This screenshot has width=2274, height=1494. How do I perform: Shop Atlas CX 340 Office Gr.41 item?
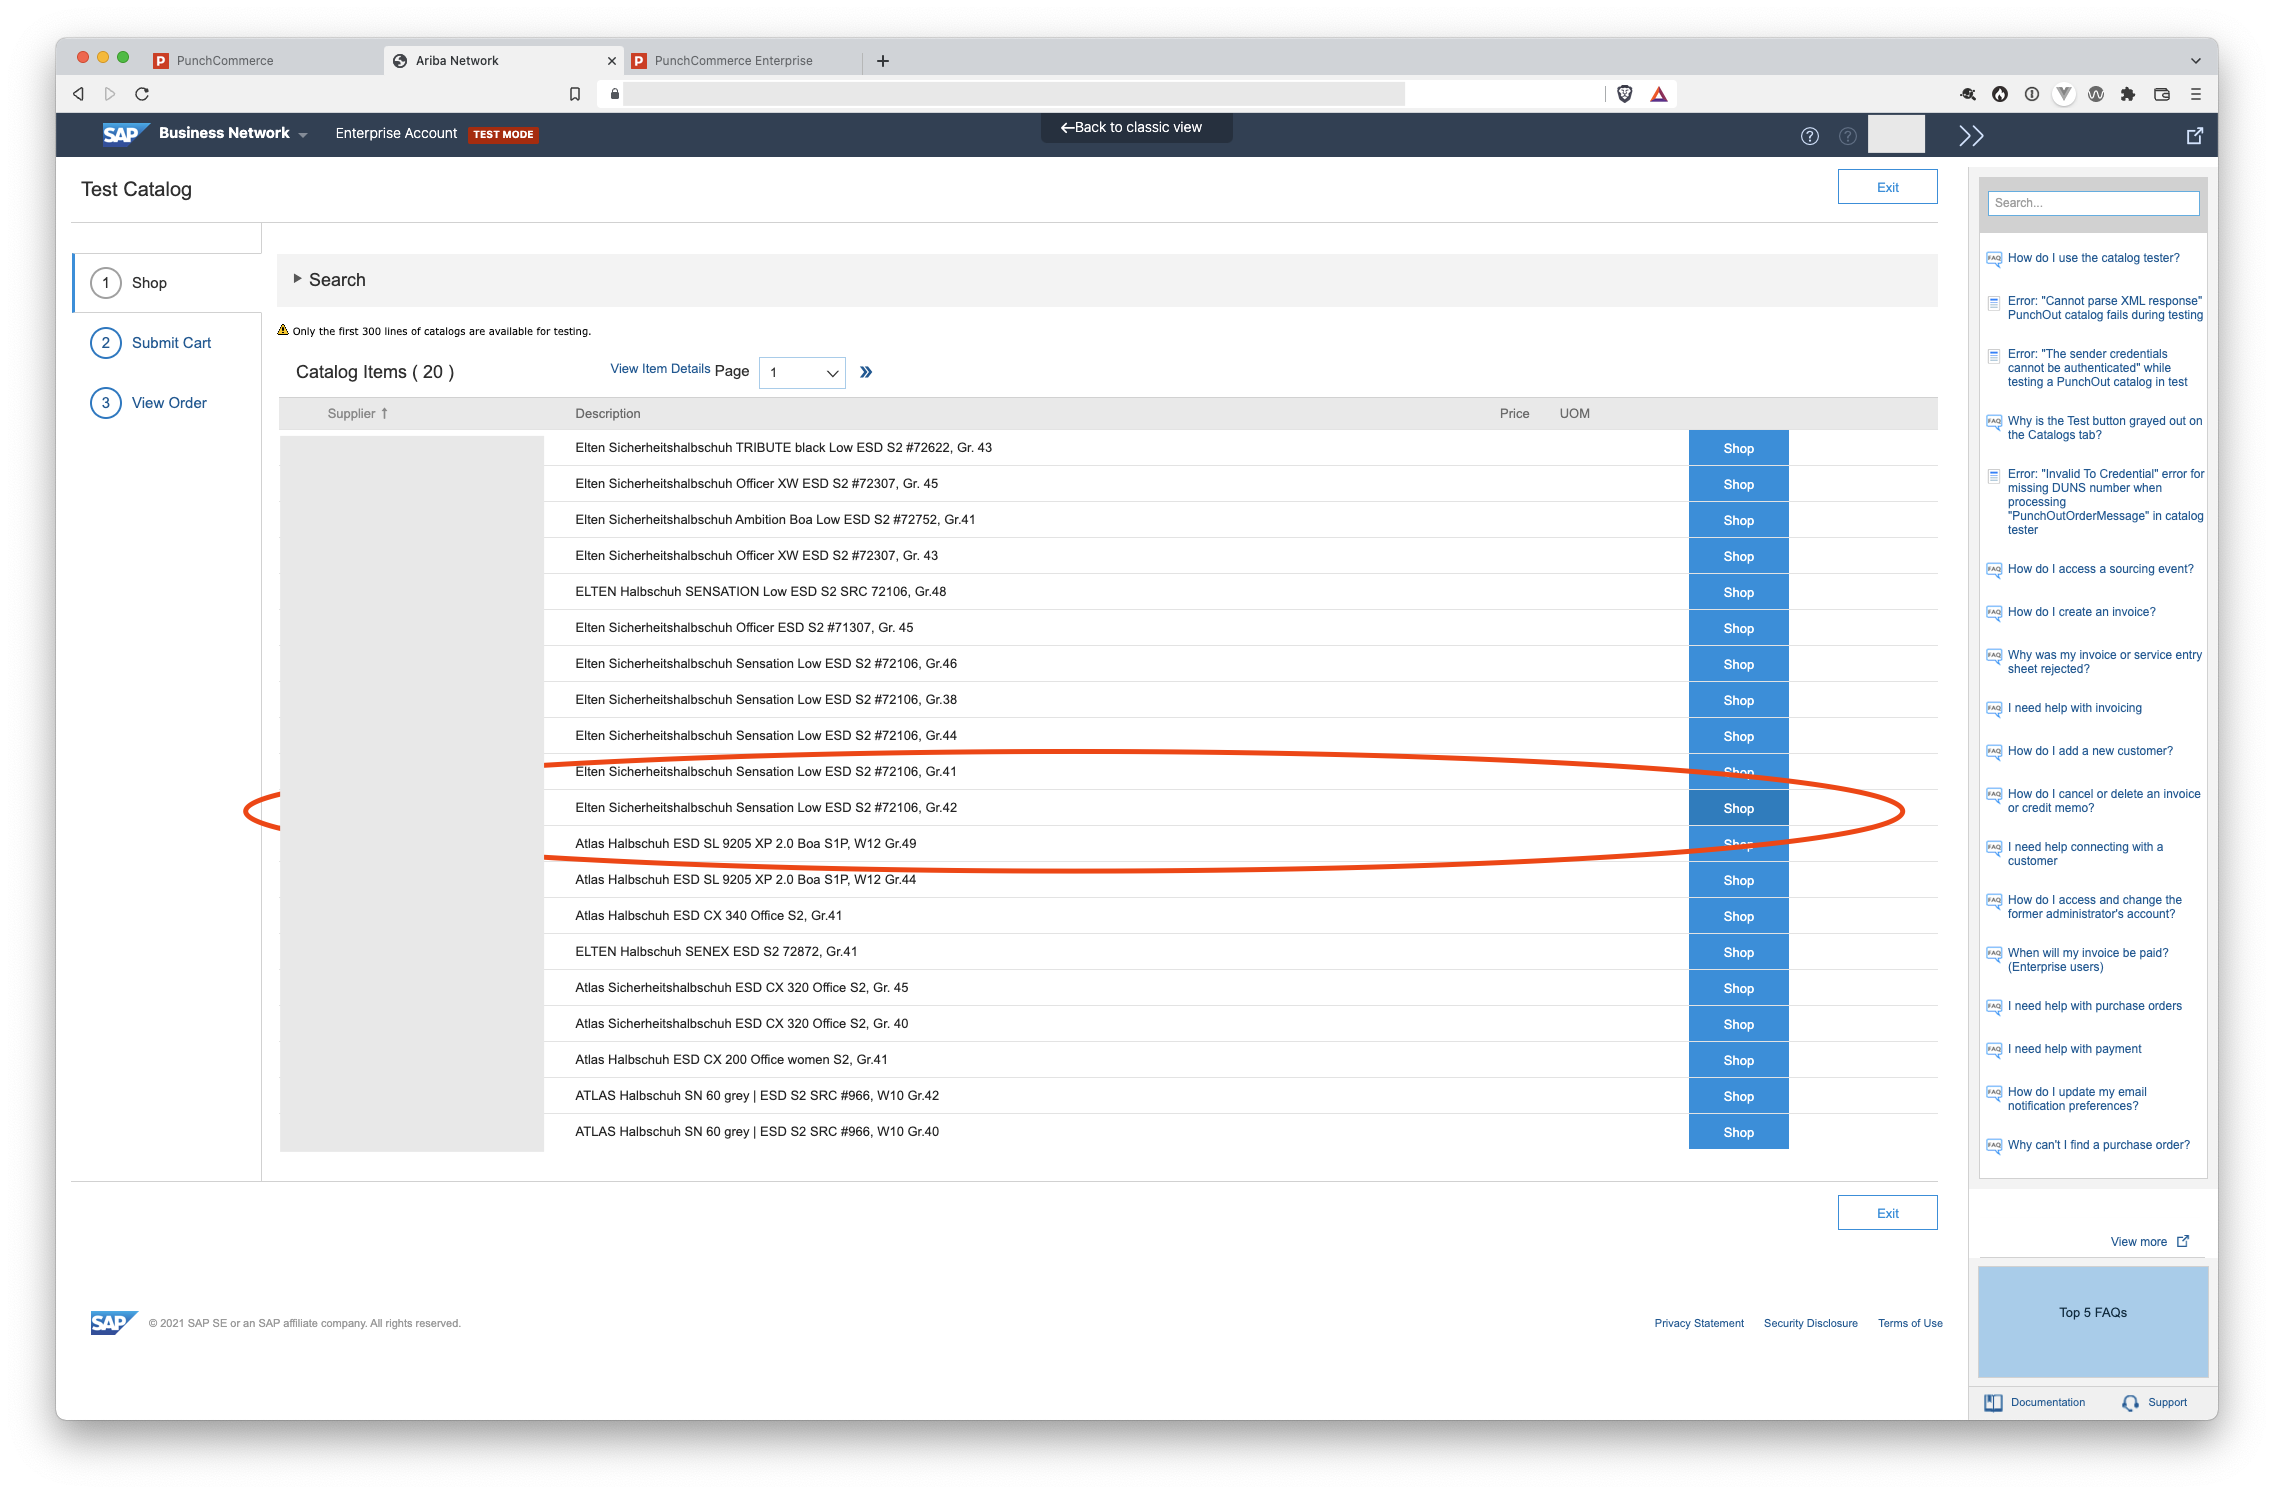(x=1738, y=916)
